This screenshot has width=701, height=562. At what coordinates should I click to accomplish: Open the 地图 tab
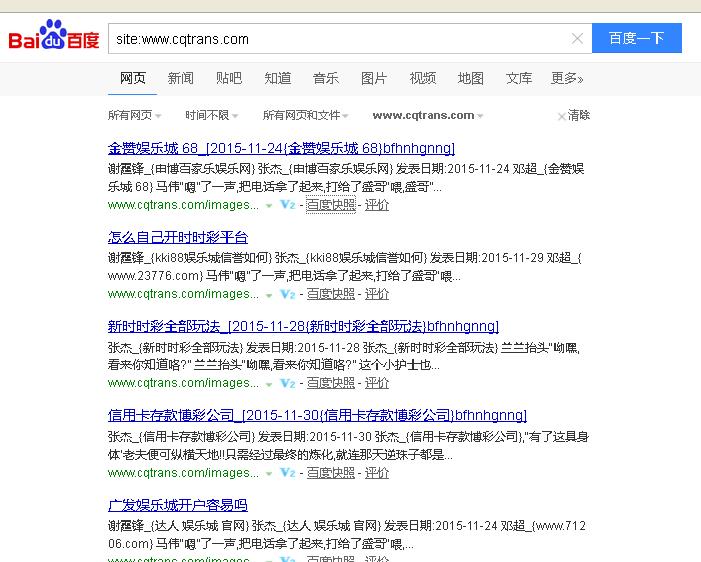click(471, 78)
